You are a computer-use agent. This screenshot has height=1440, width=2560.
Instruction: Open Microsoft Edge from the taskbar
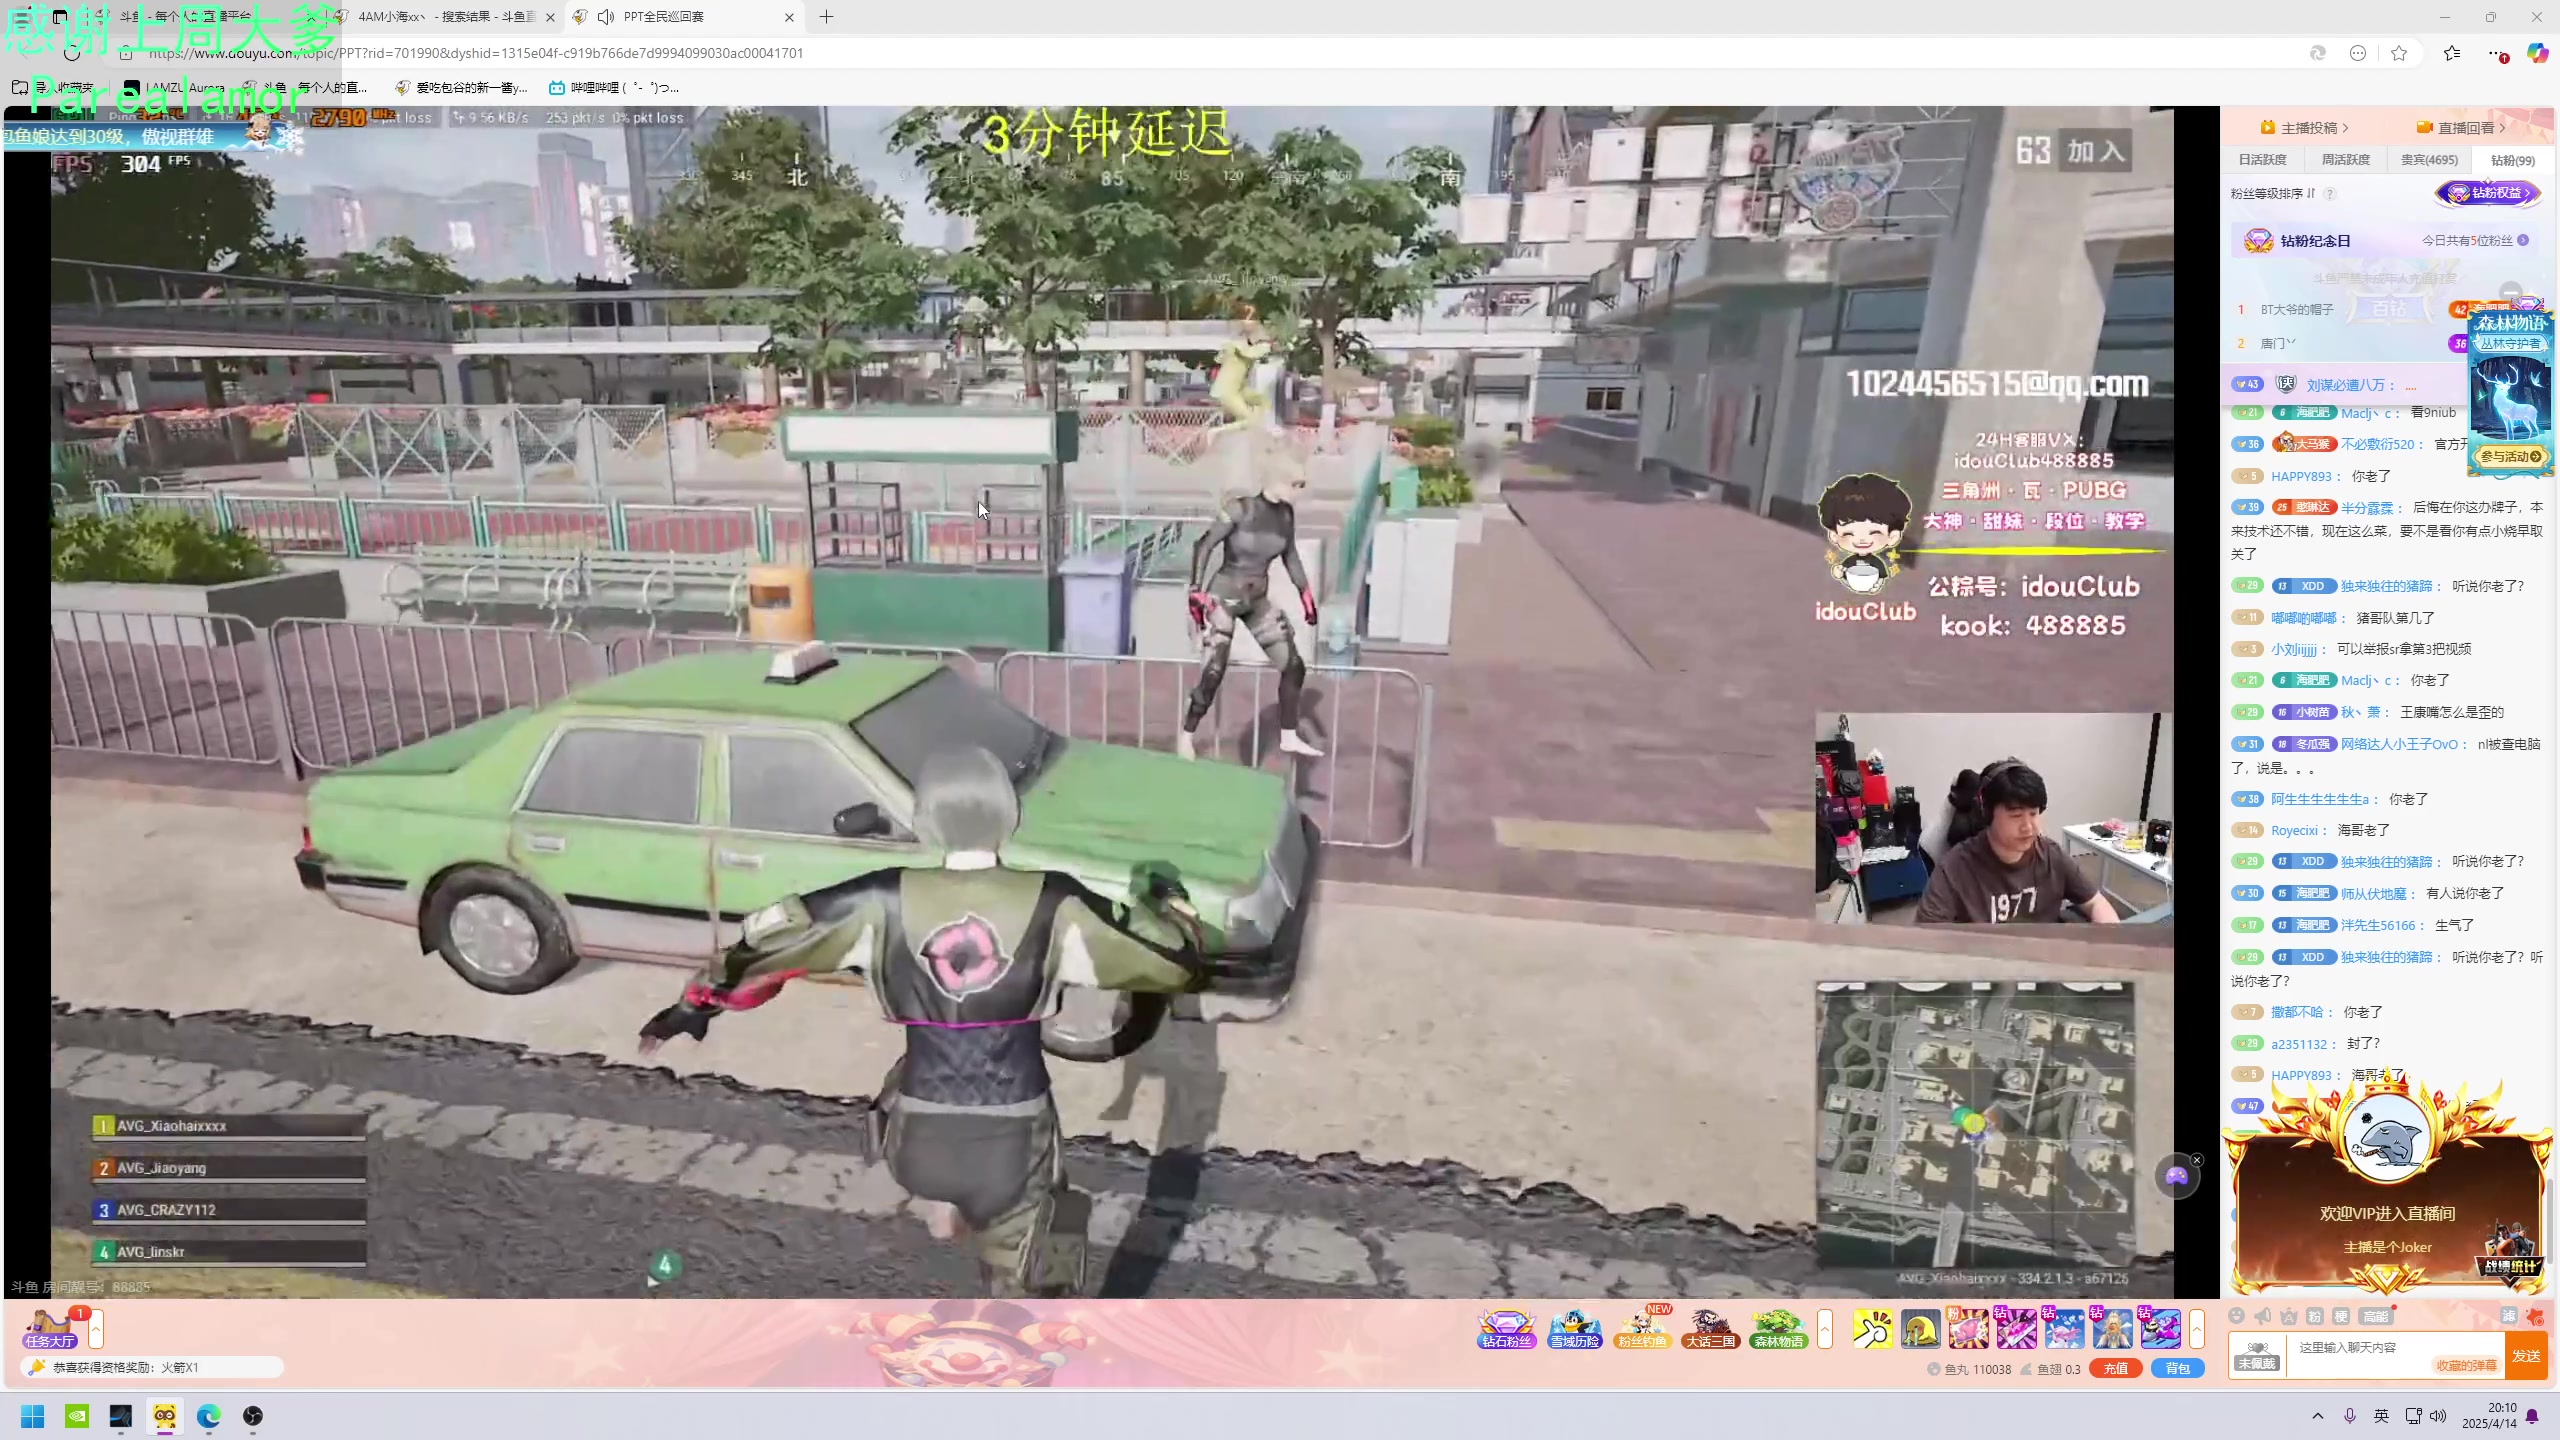pos(208,1416)
